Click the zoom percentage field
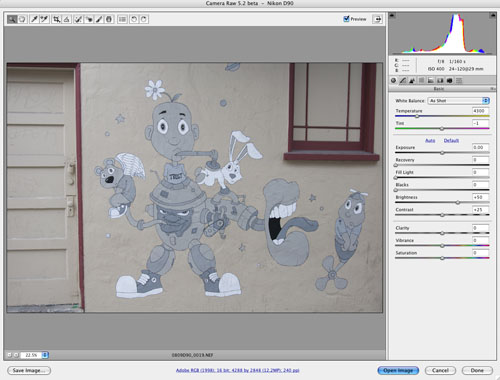The width and height of the screenshot is (500, 380). pyautogui.click(x=31, y=355)
